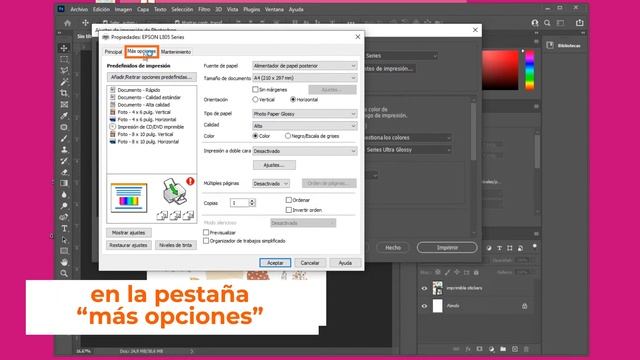640x360 pixels.
Task: Enable the Previsualizar checkbox
Action: 206,232
